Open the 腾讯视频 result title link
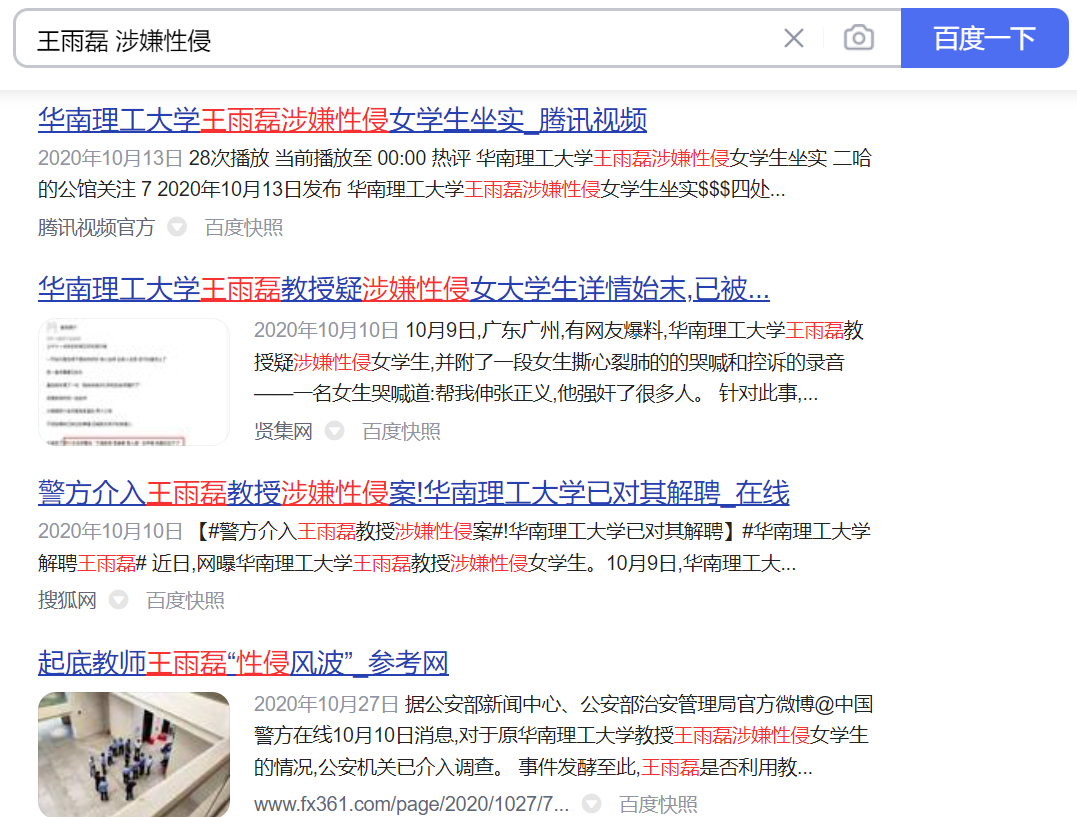This screenshot has height=817, width=1077. [342, 120]
